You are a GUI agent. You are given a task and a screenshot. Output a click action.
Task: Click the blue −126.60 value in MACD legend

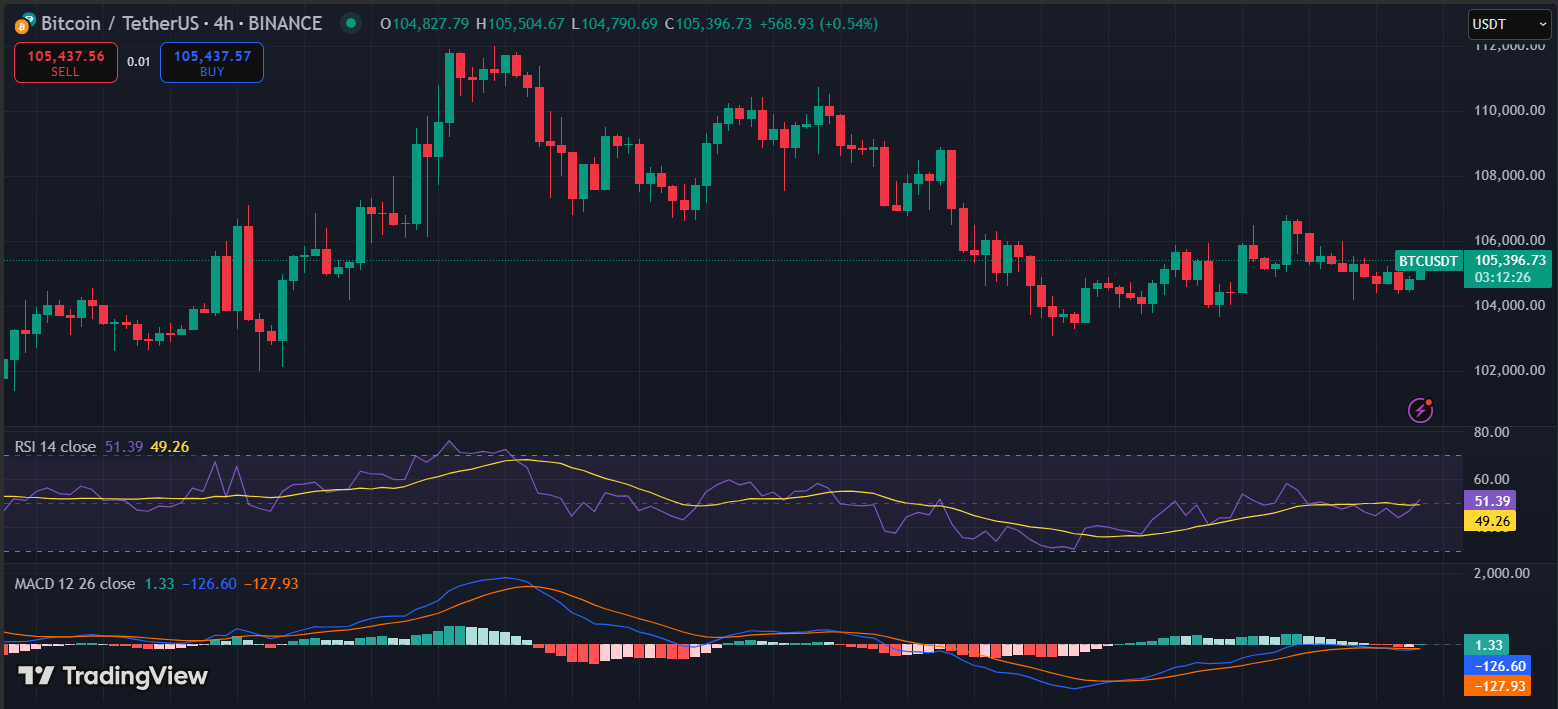(209, 584)
